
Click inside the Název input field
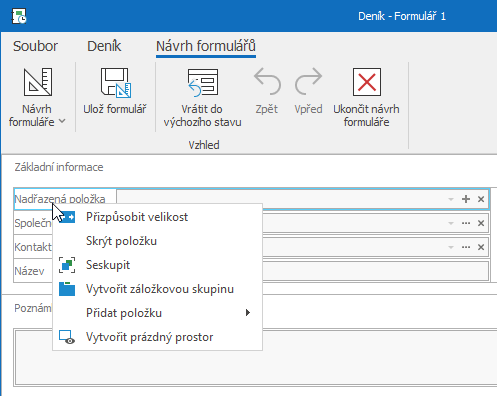click(x=375, y=271)
